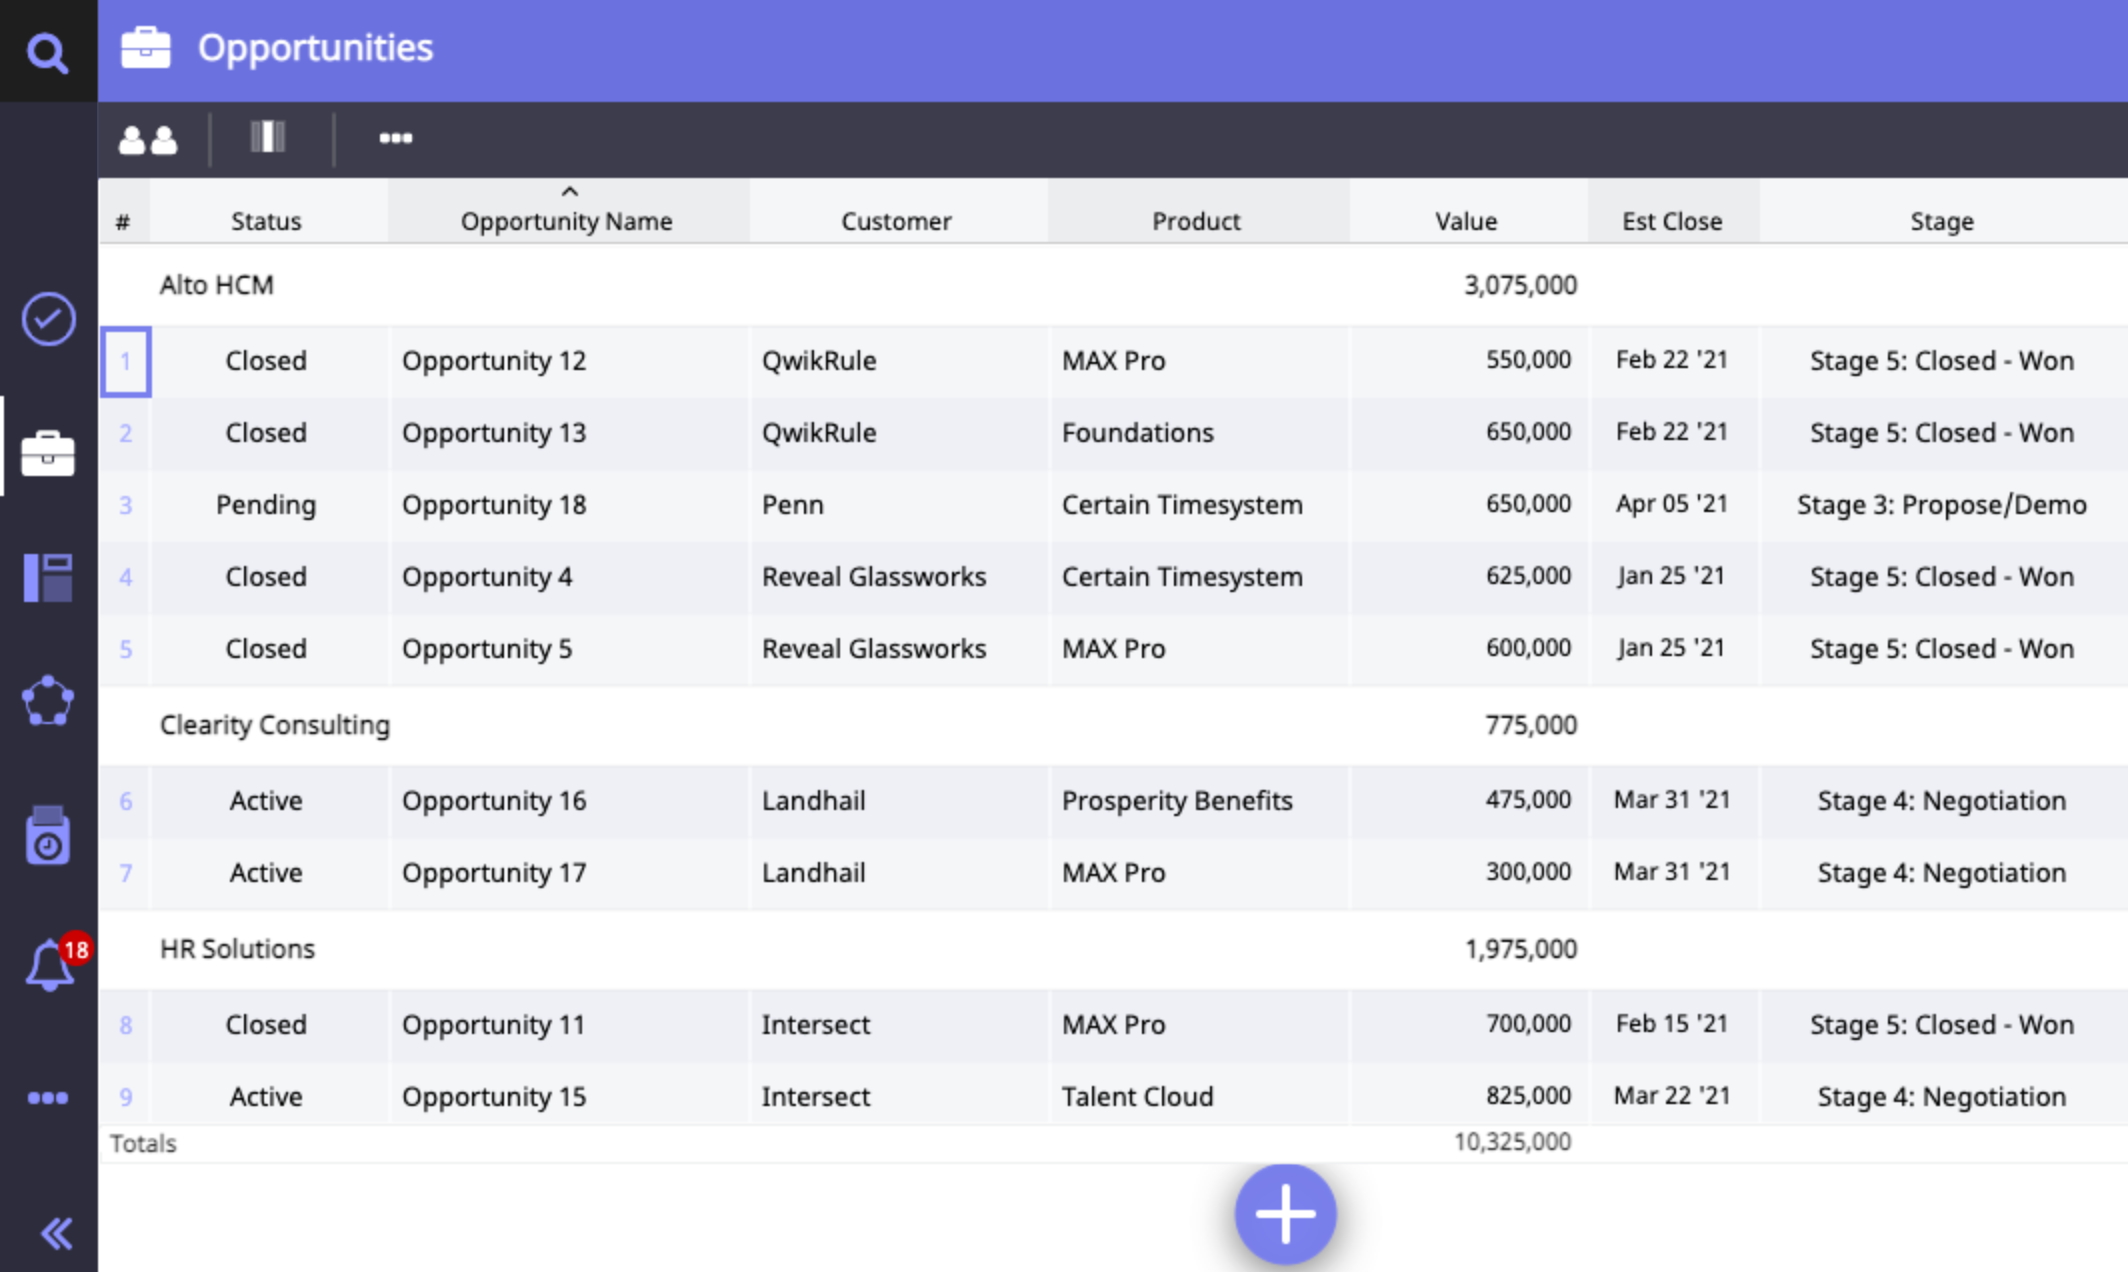The height and width of the screenshot is (1272, 2128).
Task: Open notifications bell with 18 badge
Action: (50, 966)
